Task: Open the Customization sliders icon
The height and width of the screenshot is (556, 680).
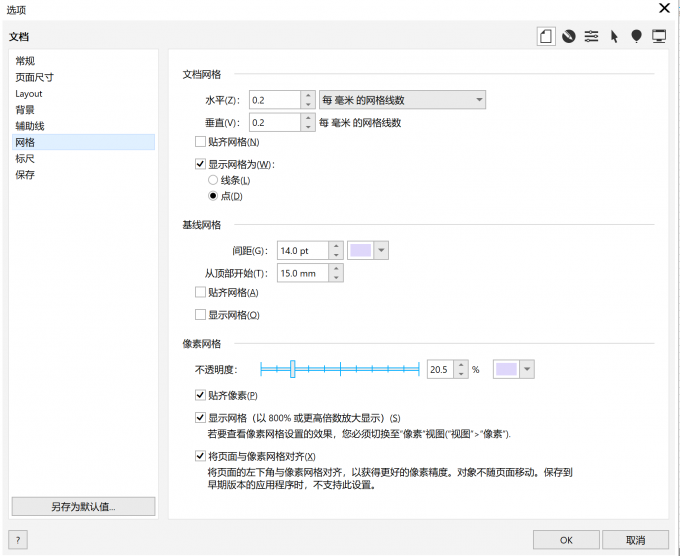Action: pos(591,36)
